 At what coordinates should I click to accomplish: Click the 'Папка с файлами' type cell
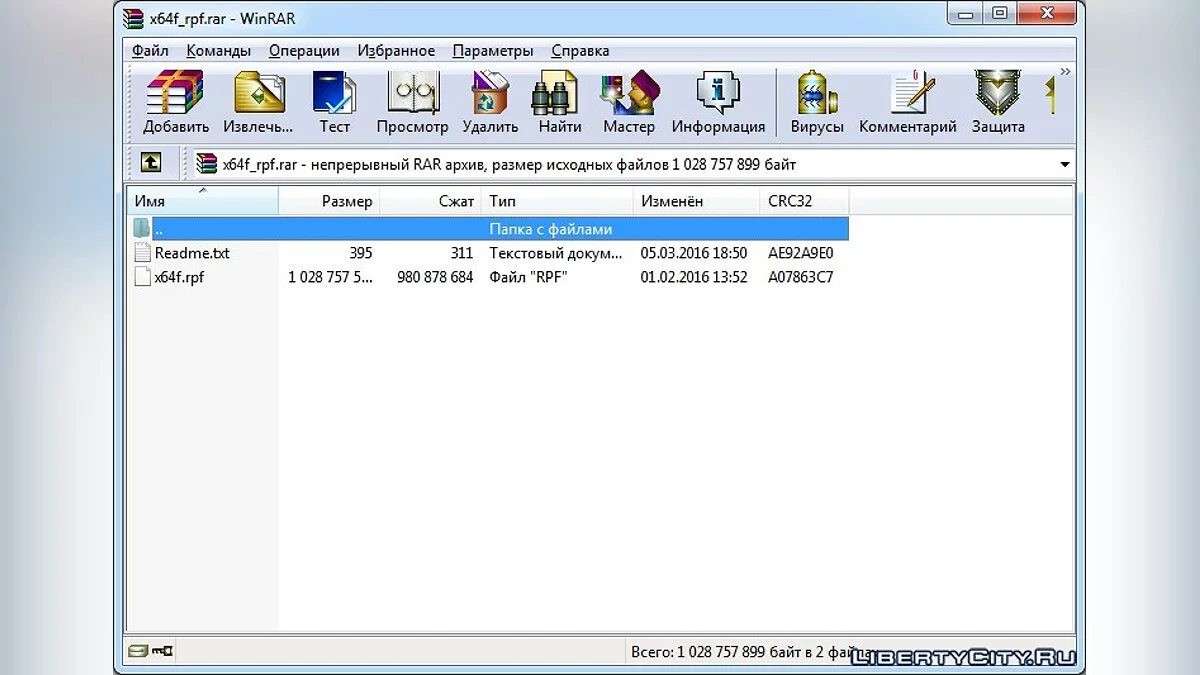(x=551, y=229)
